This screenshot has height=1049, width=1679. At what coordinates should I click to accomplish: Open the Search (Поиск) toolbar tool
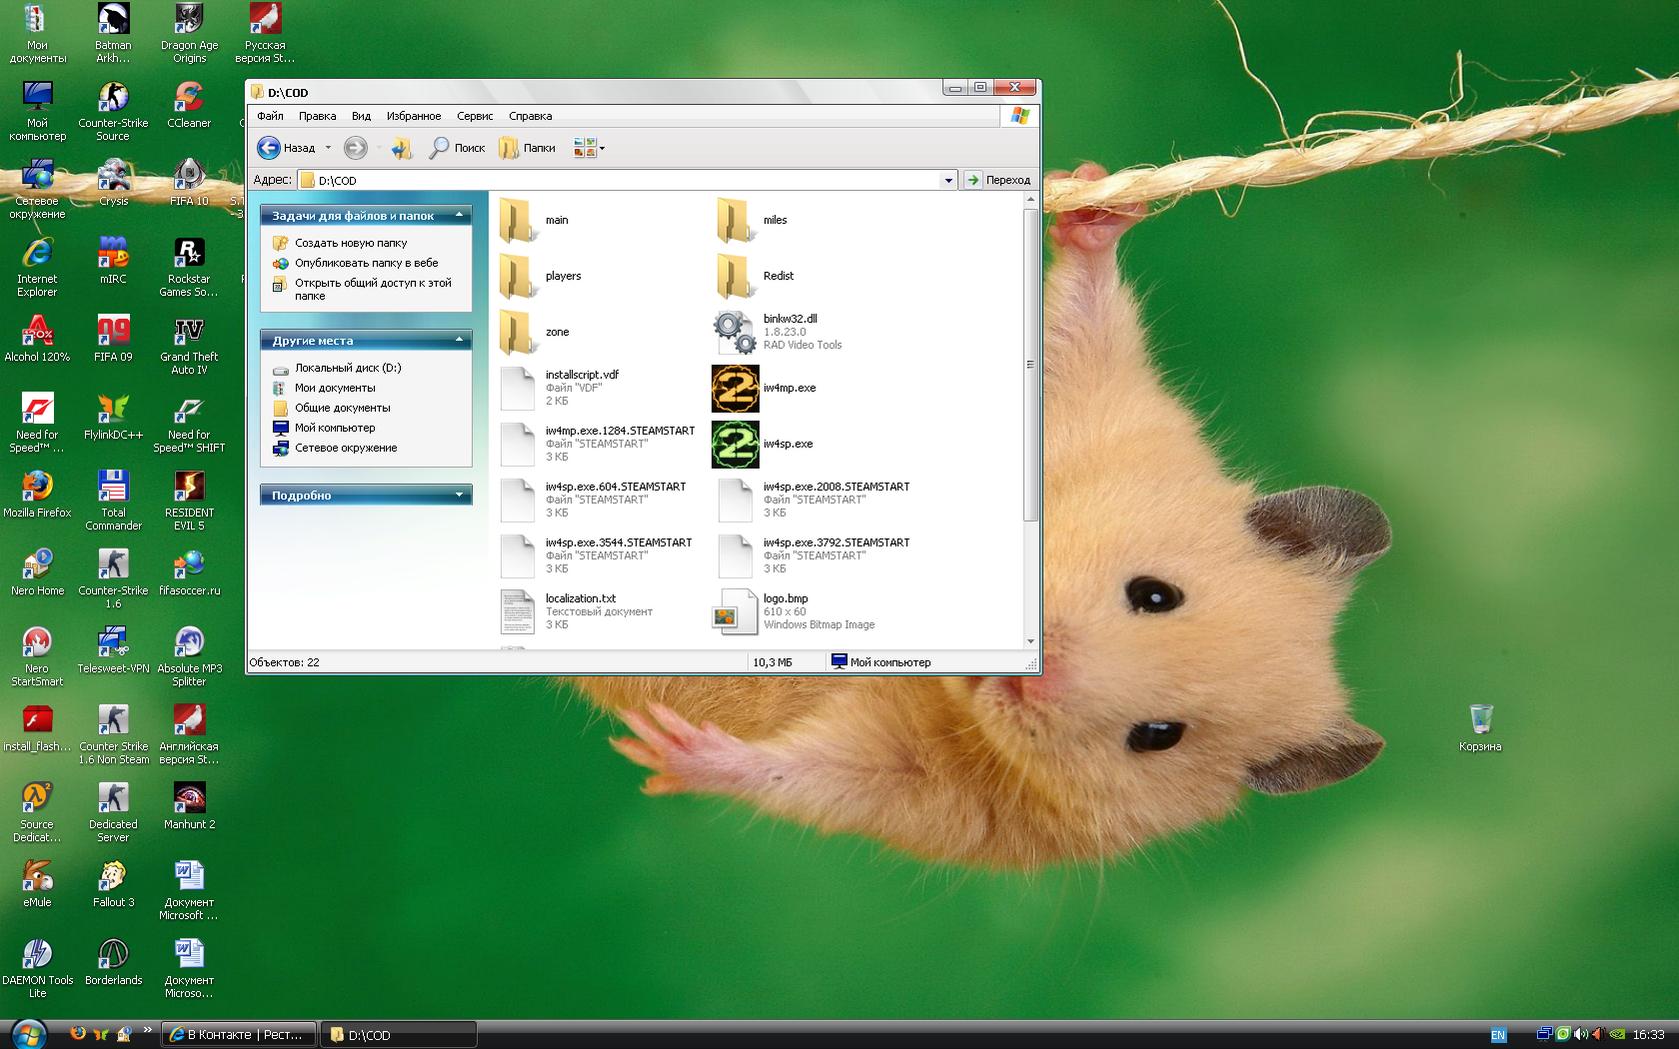coord(457,148)
